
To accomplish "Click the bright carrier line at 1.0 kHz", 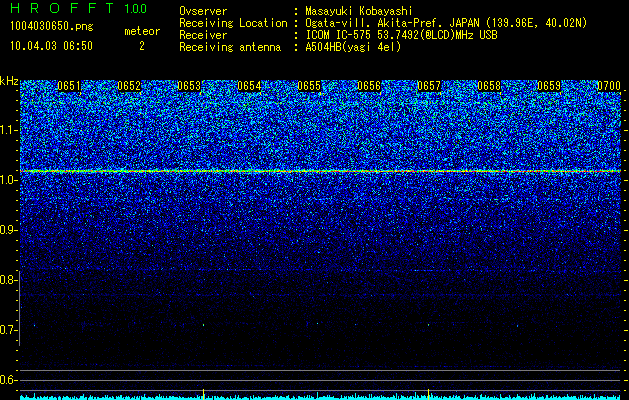I will pos(321,171).
